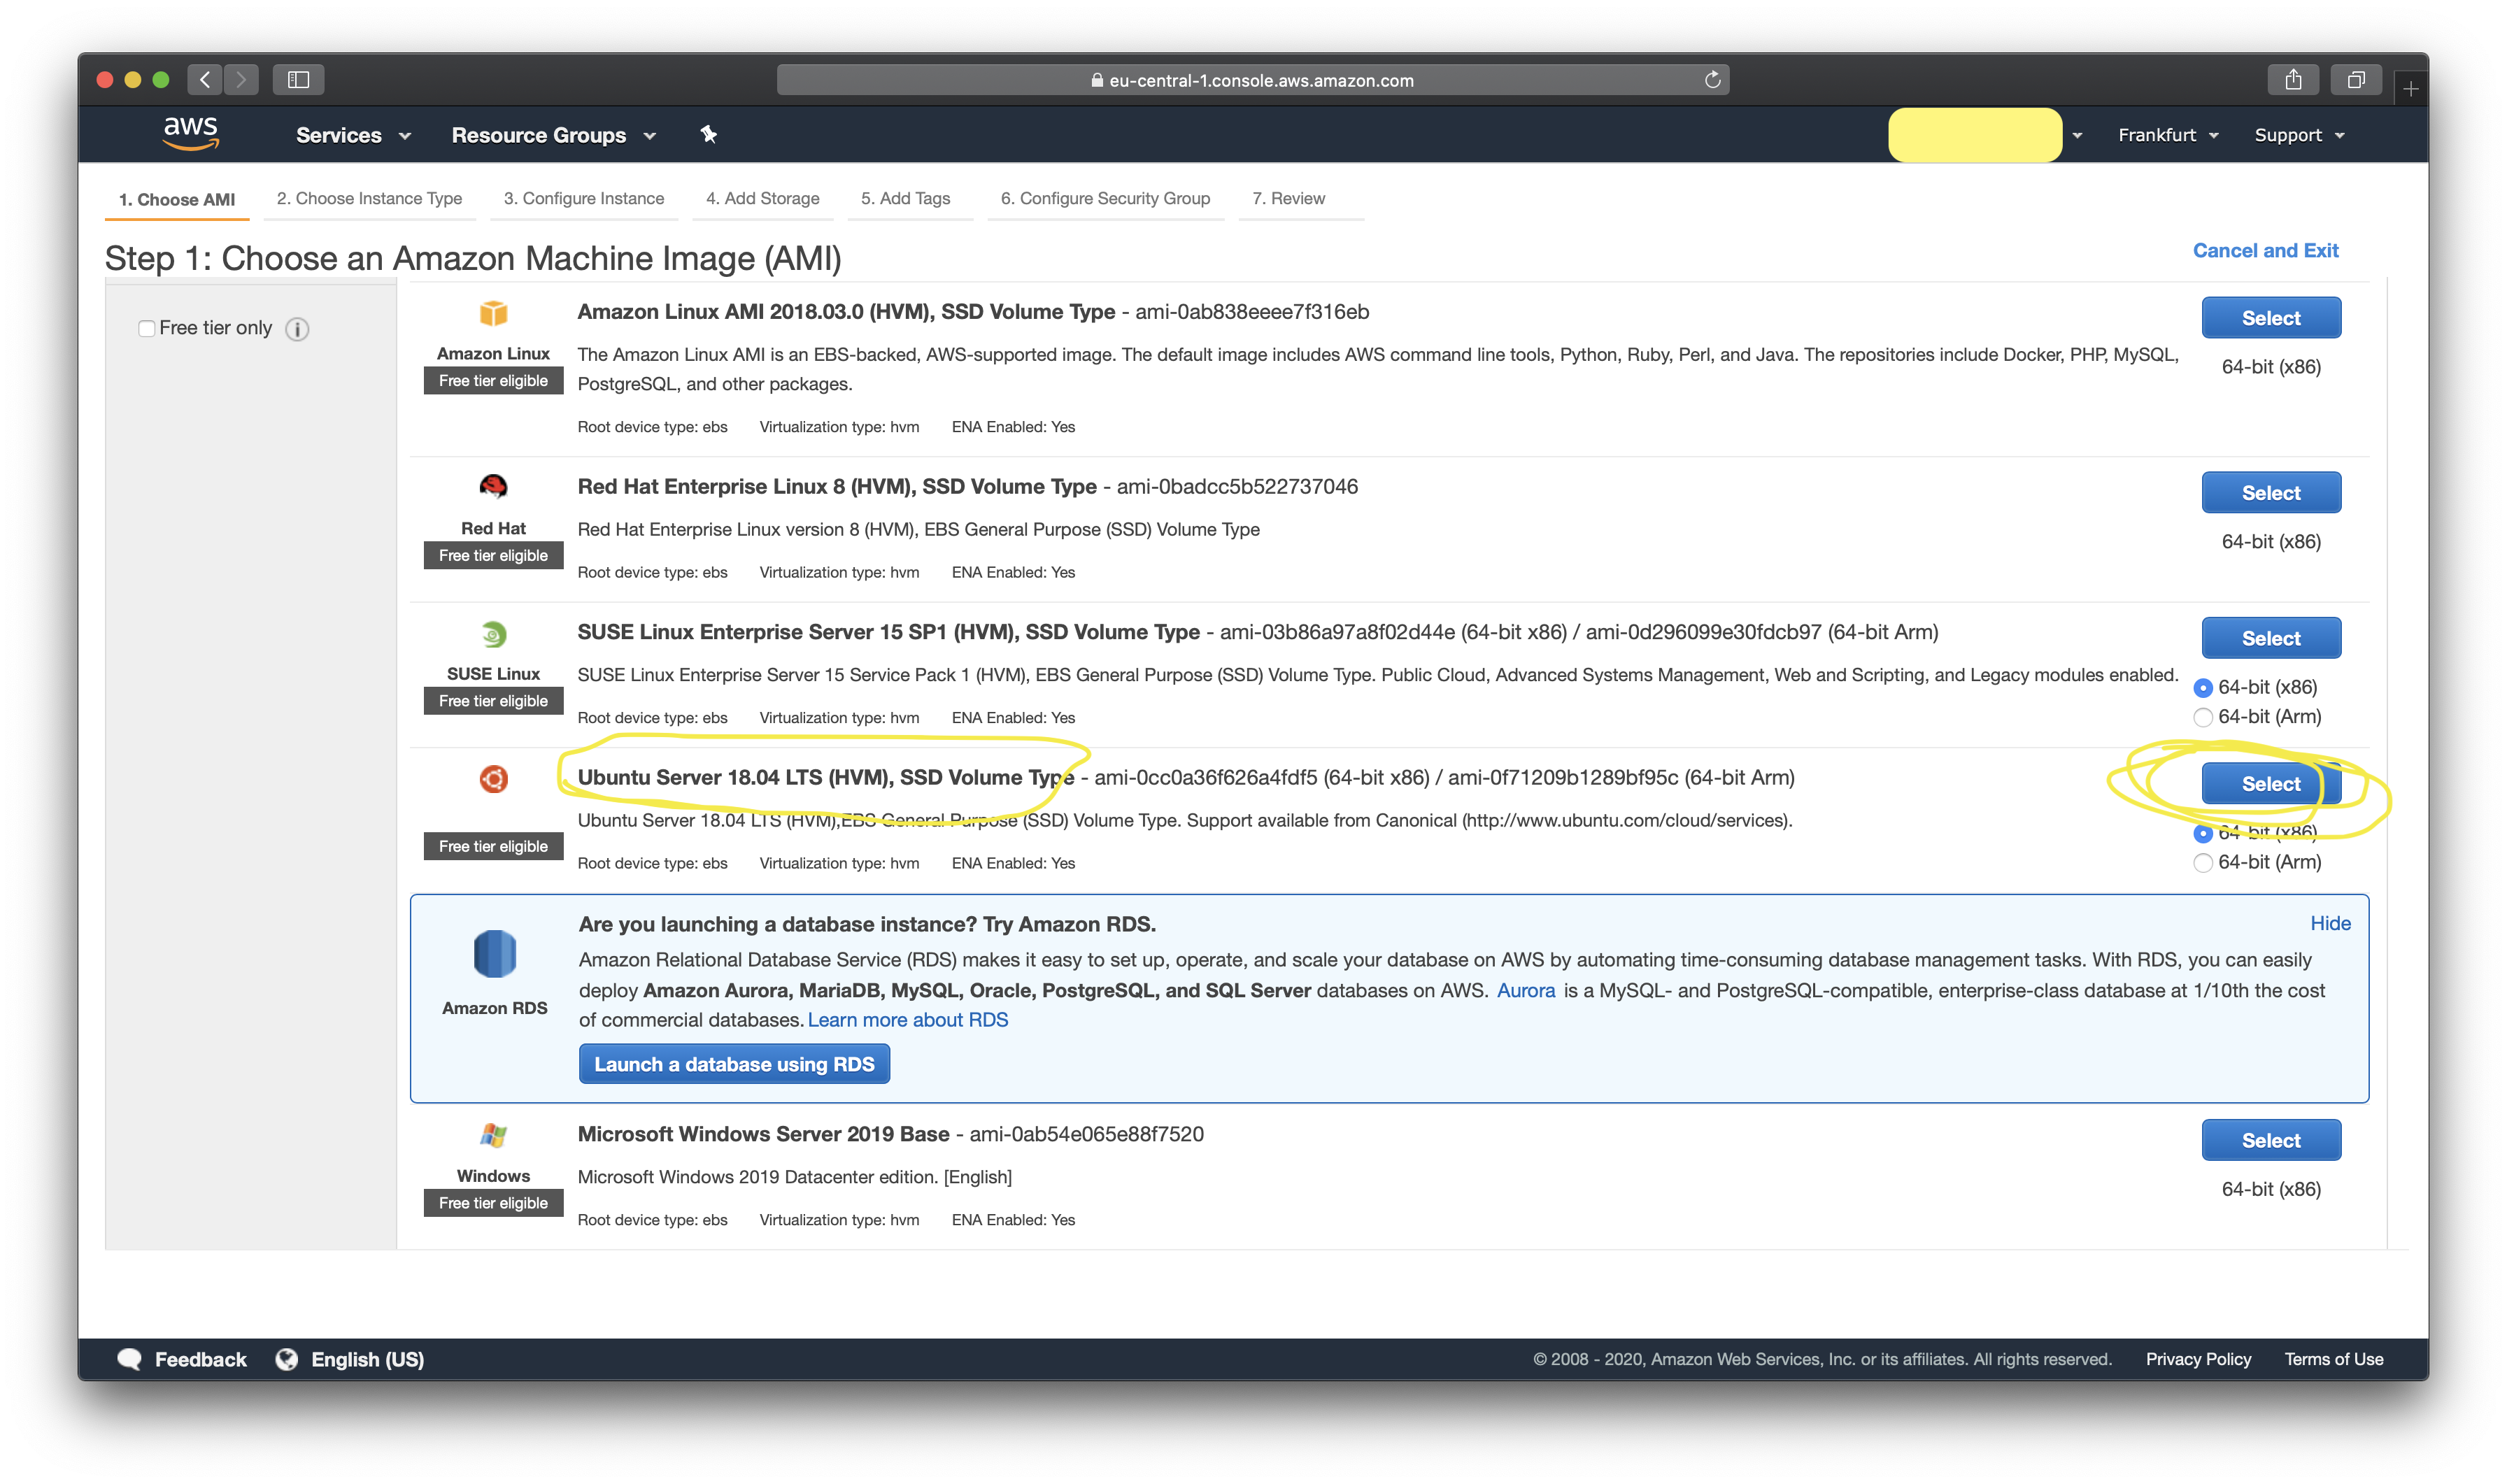Click the Amazon Linux box icon
Viewport: 2507px width, 1484px height.
(493, 313)
